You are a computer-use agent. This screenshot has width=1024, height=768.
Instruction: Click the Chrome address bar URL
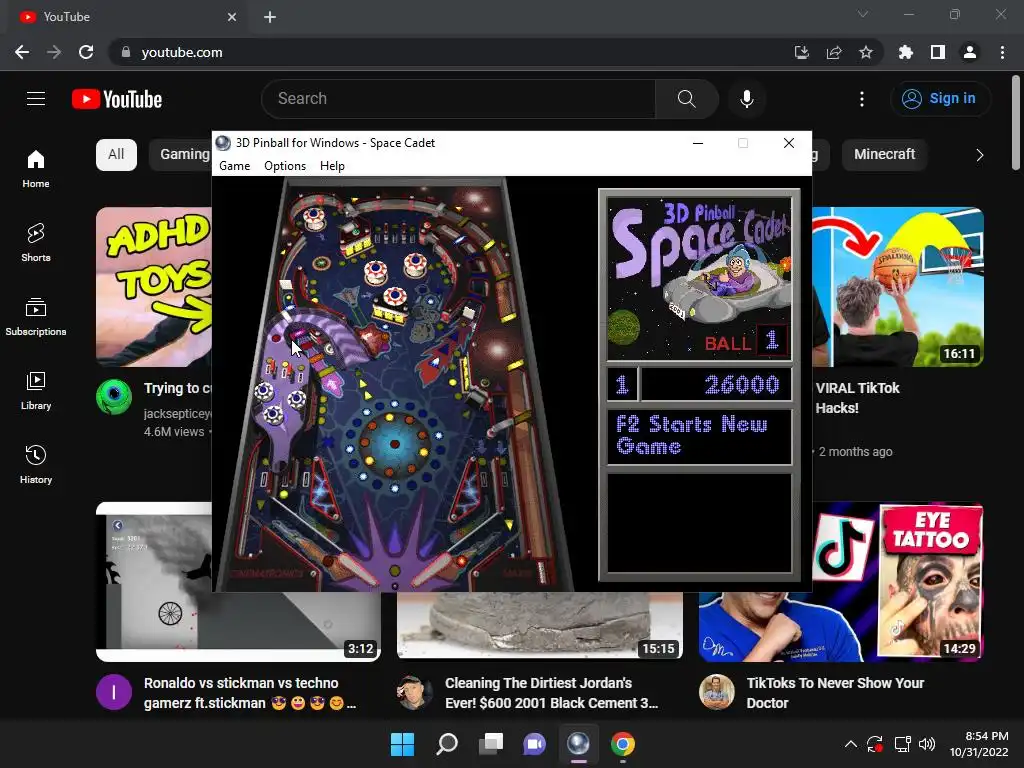(x=182, y=52)
